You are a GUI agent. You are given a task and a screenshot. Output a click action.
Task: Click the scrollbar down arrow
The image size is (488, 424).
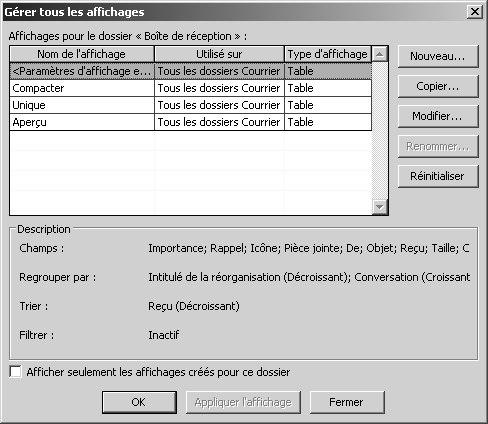point(380,207)
